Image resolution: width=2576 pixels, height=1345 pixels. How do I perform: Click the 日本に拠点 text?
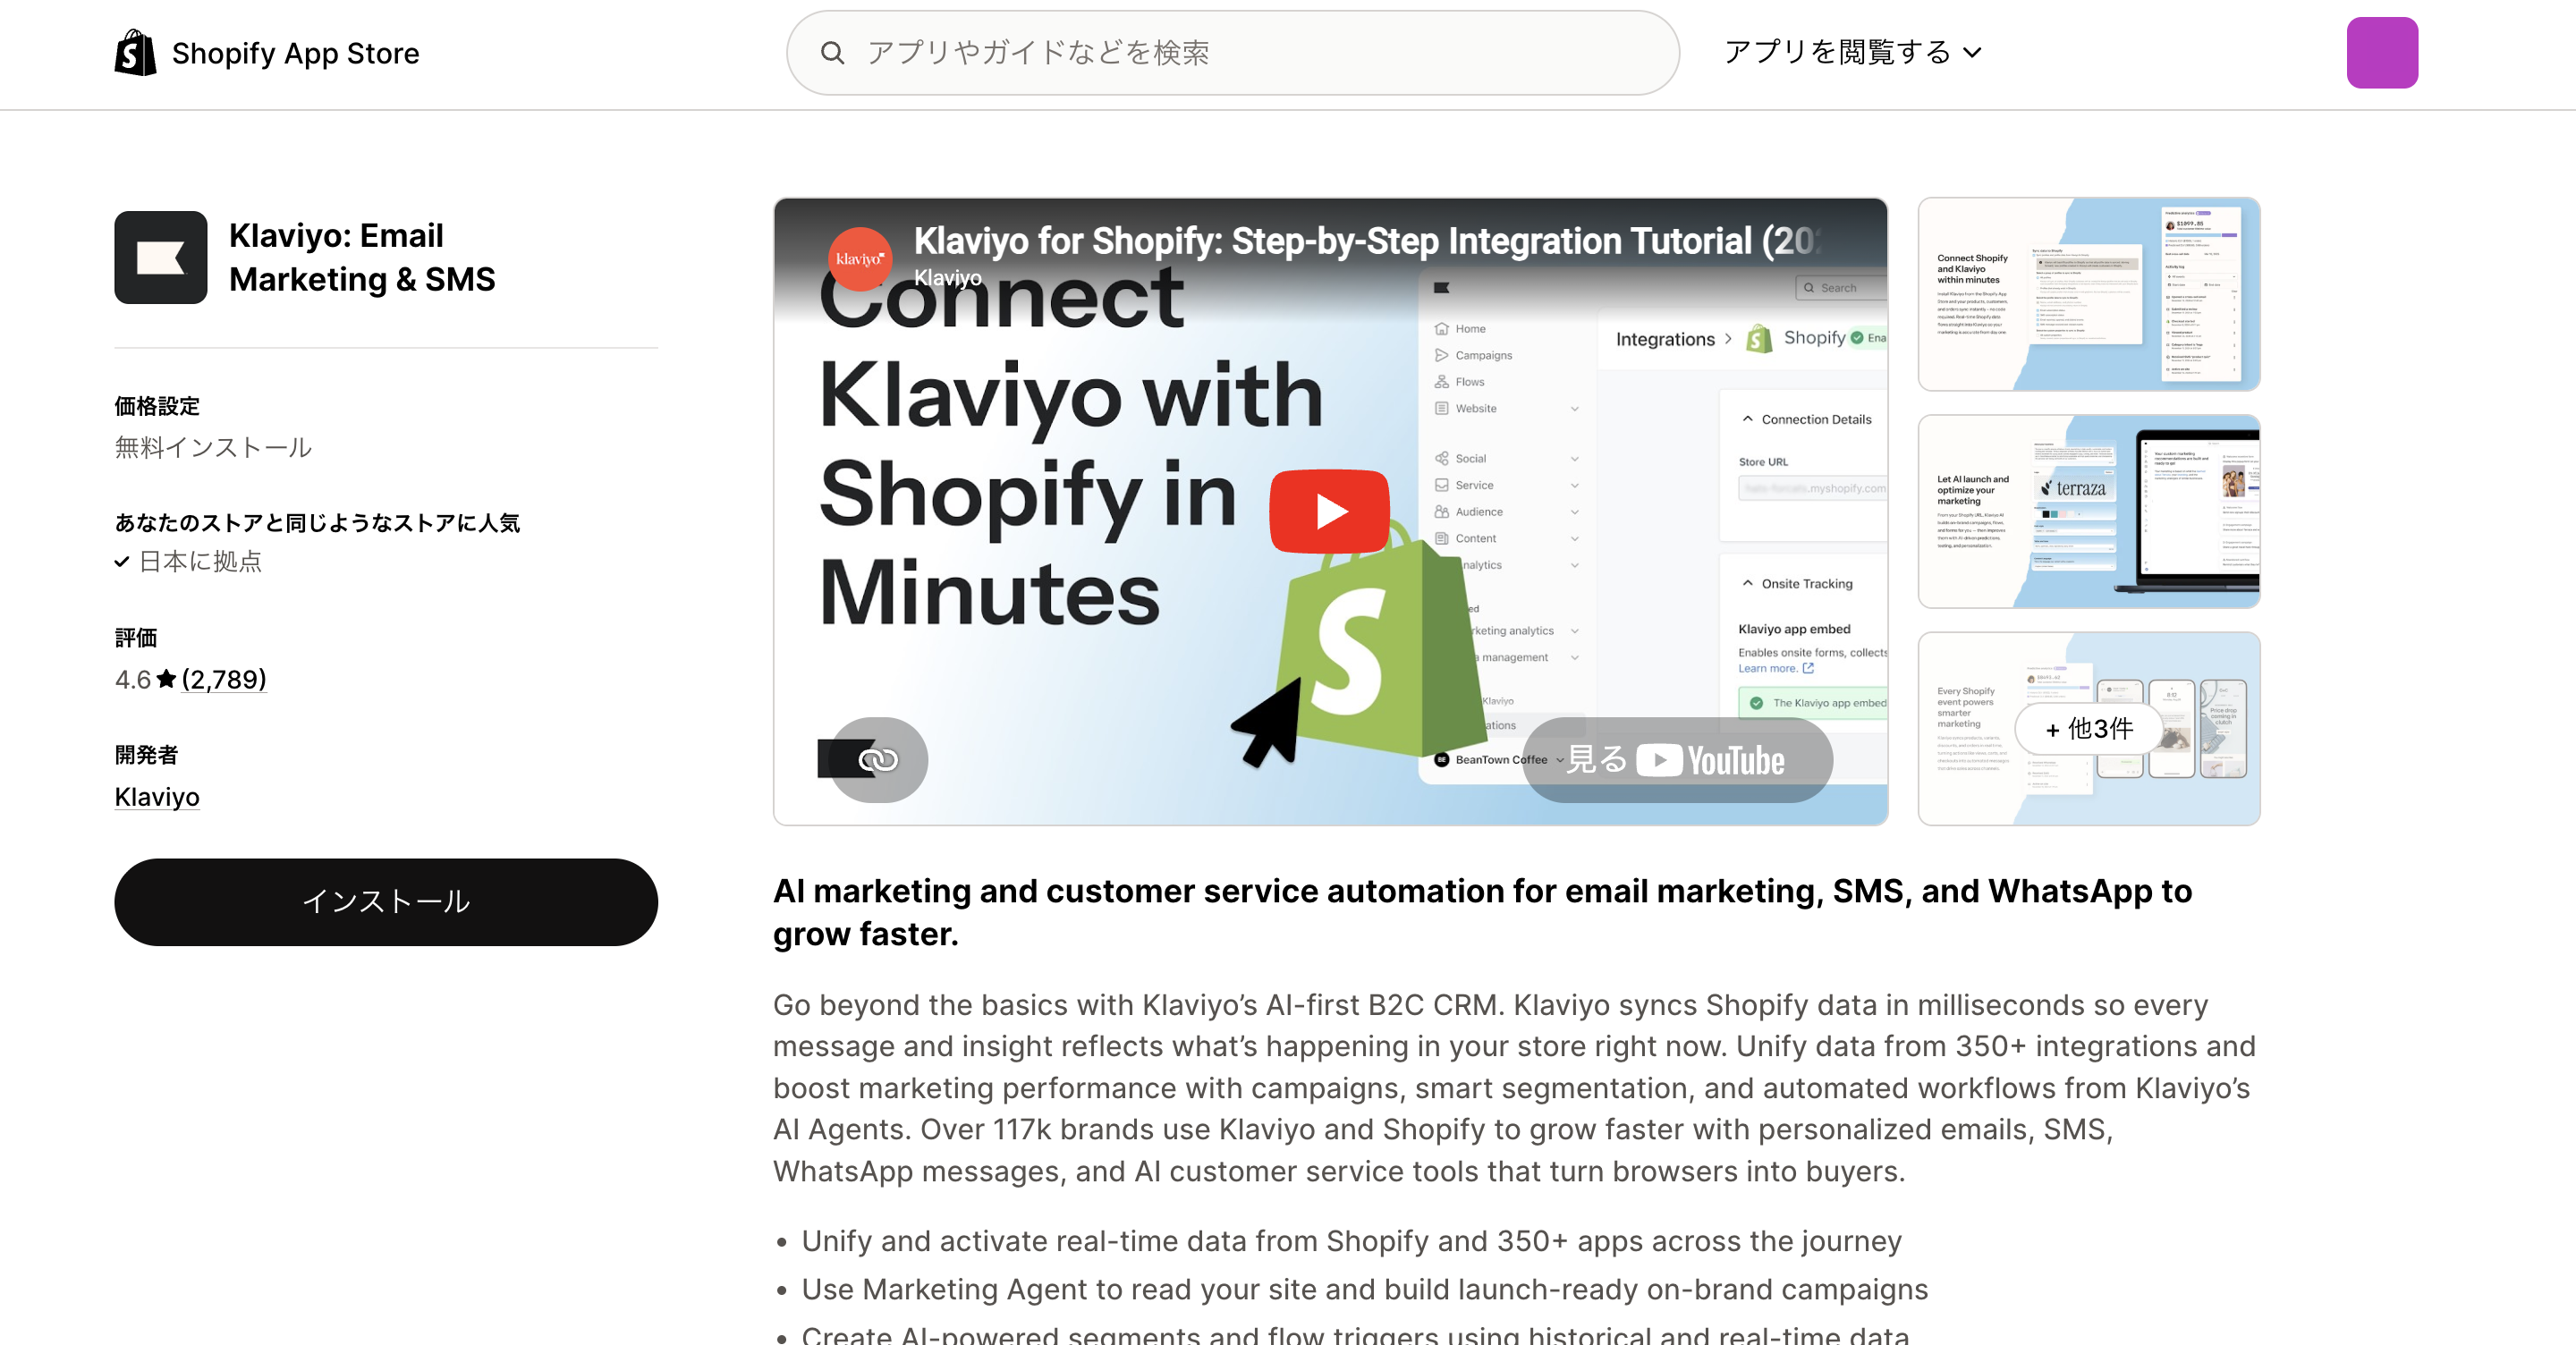pyautogui.click(x=200, y=562)
